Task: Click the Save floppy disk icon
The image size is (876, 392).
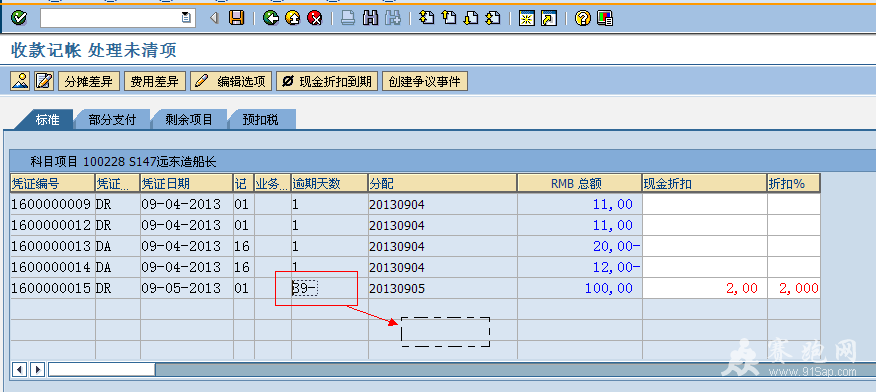Action: tap(237, 18)
